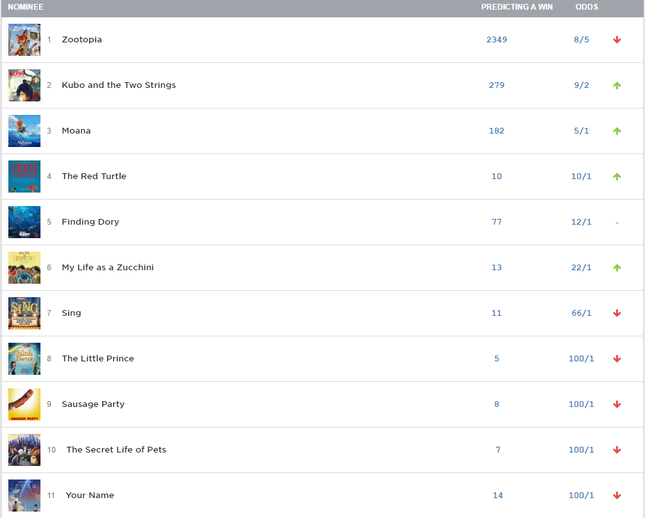
Task: Select the Finding Dory title
Action: [90, 222]
